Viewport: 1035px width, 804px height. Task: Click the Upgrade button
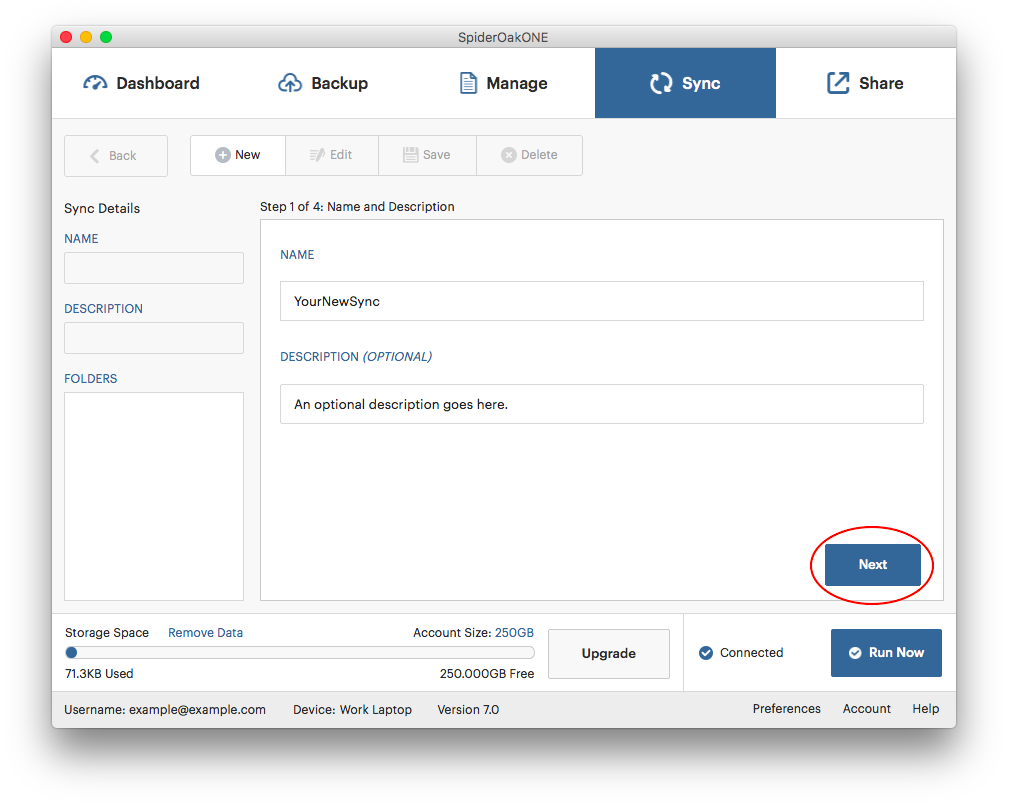point(608,654)
